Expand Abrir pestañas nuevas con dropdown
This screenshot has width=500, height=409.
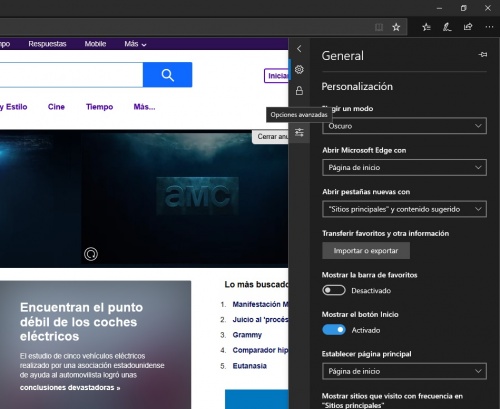[x=404, y=209]
